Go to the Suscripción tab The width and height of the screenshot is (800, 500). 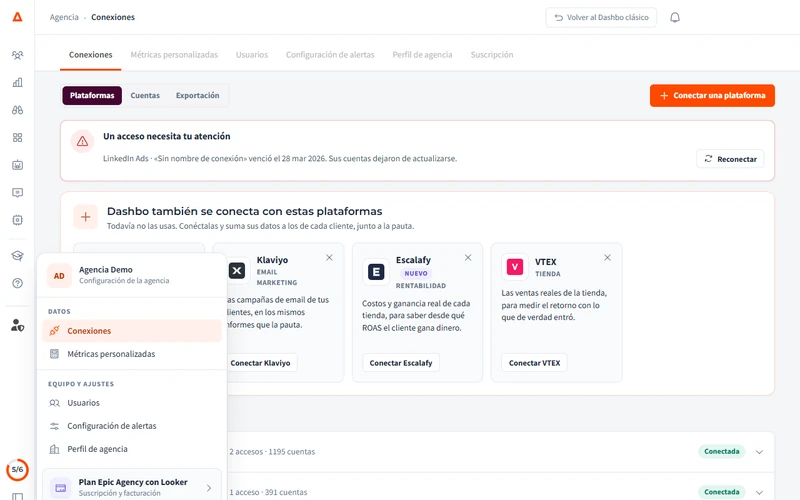[x=492, y=55]
